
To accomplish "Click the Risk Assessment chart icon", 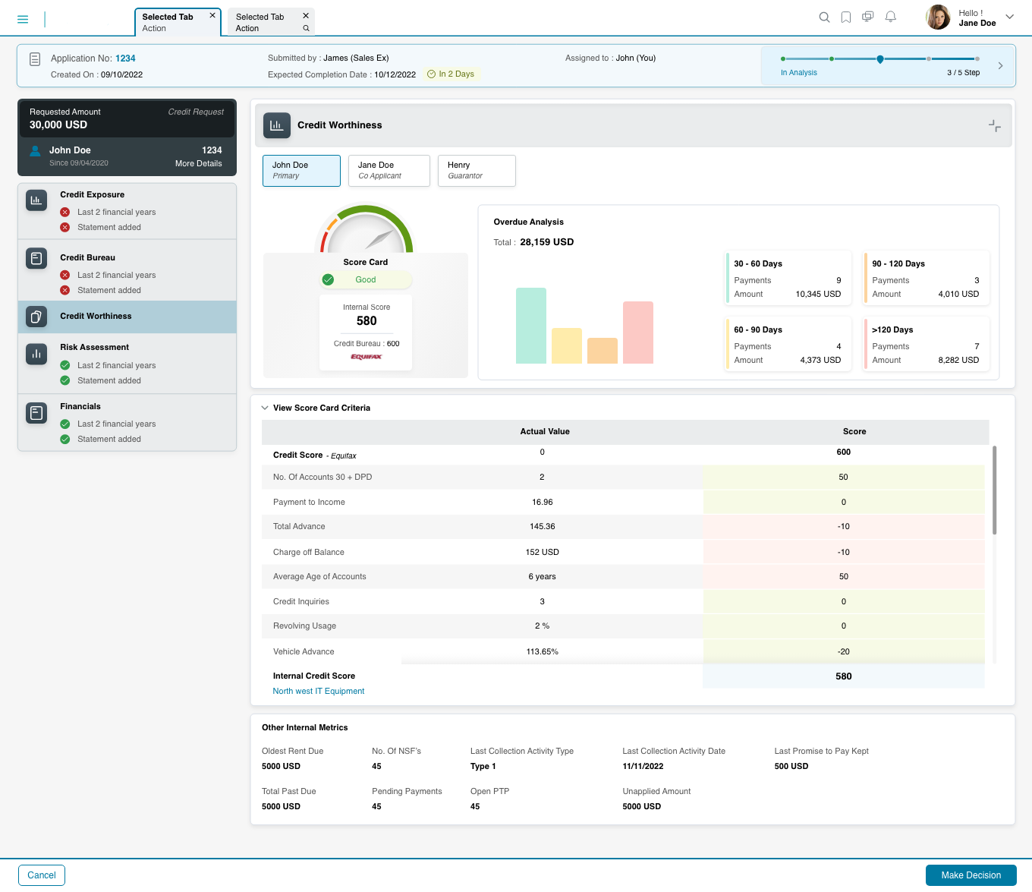I will (37, 354).
